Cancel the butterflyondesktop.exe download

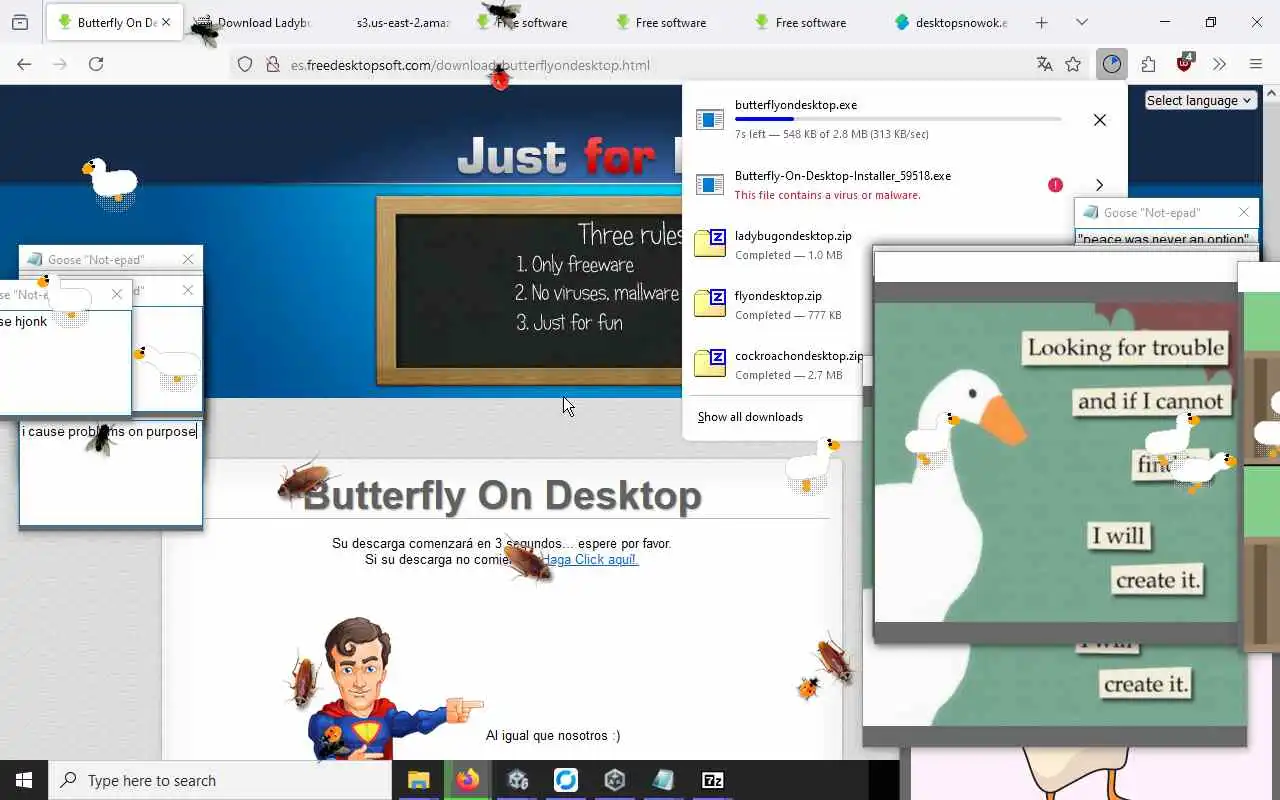point(1099,120)
